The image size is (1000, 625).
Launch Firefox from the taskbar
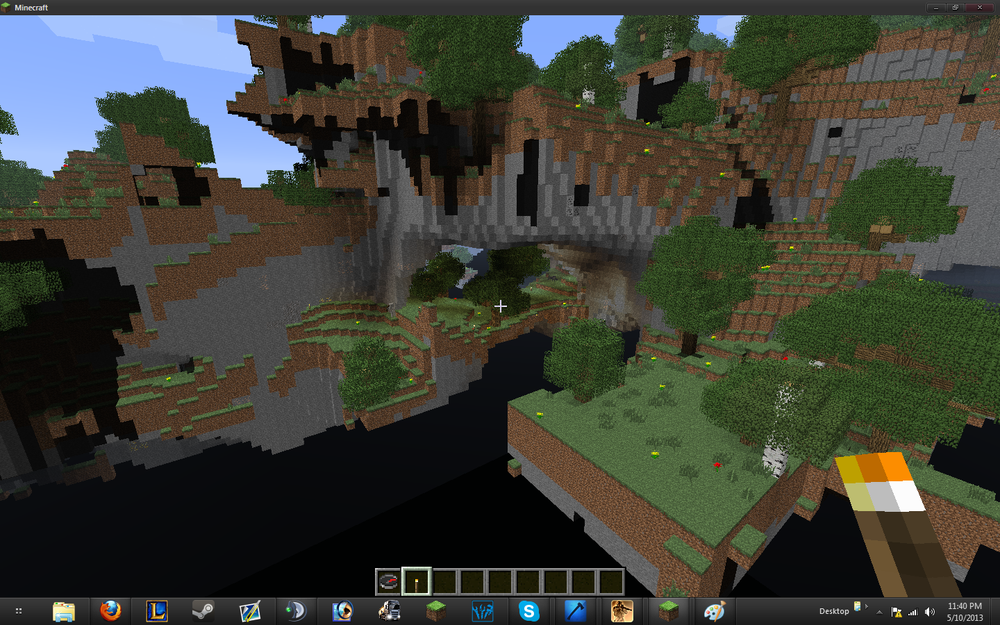[110, 611]
